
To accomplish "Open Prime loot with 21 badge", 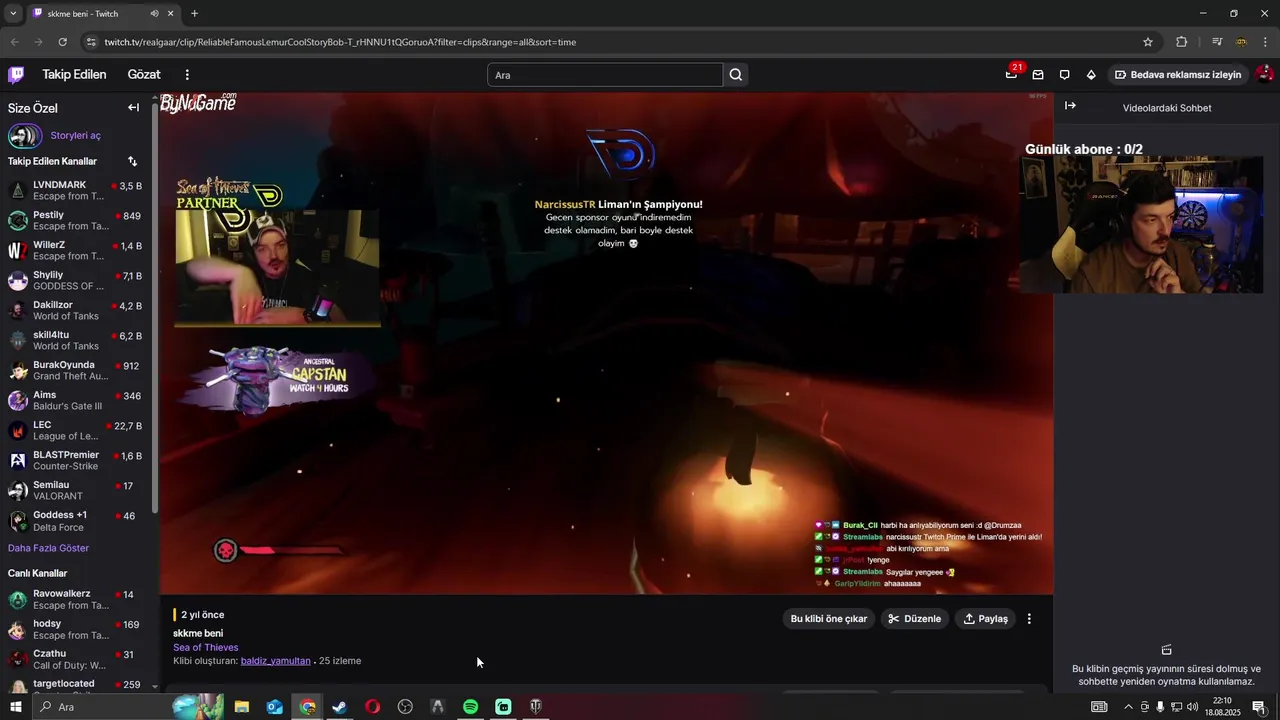I will [x=1011, y=75].
